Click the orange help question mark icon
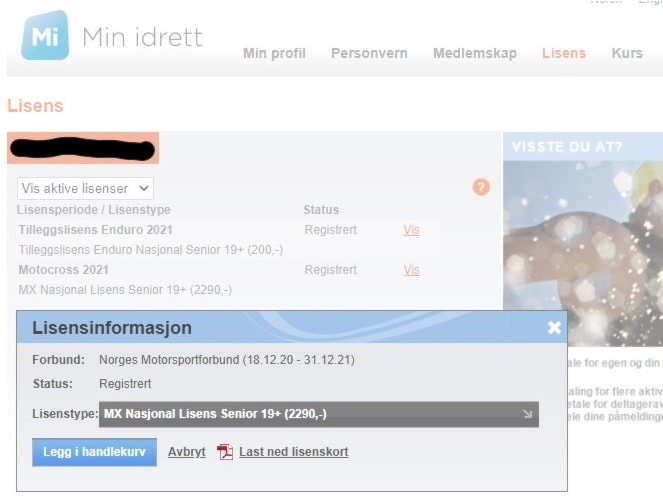 481,187
